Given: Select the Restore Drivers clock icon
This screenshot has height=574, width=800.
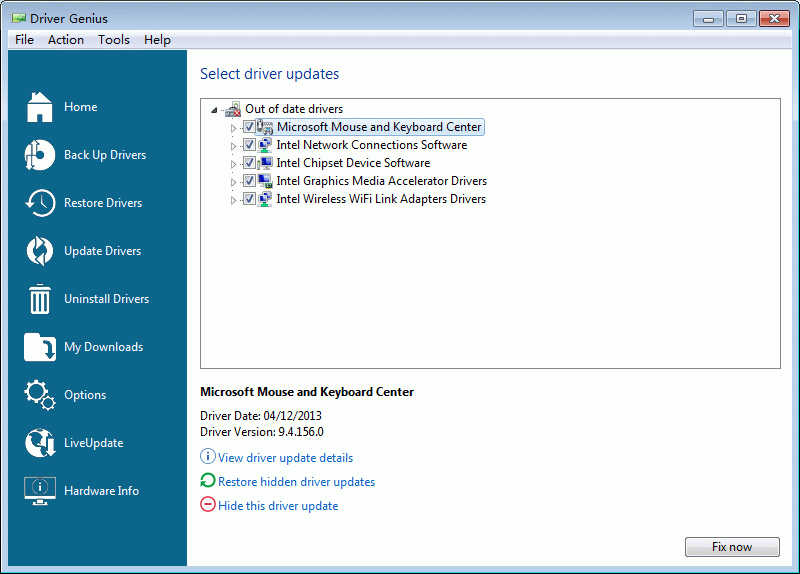Looking at the screenshot, I should tap(40, 203).
